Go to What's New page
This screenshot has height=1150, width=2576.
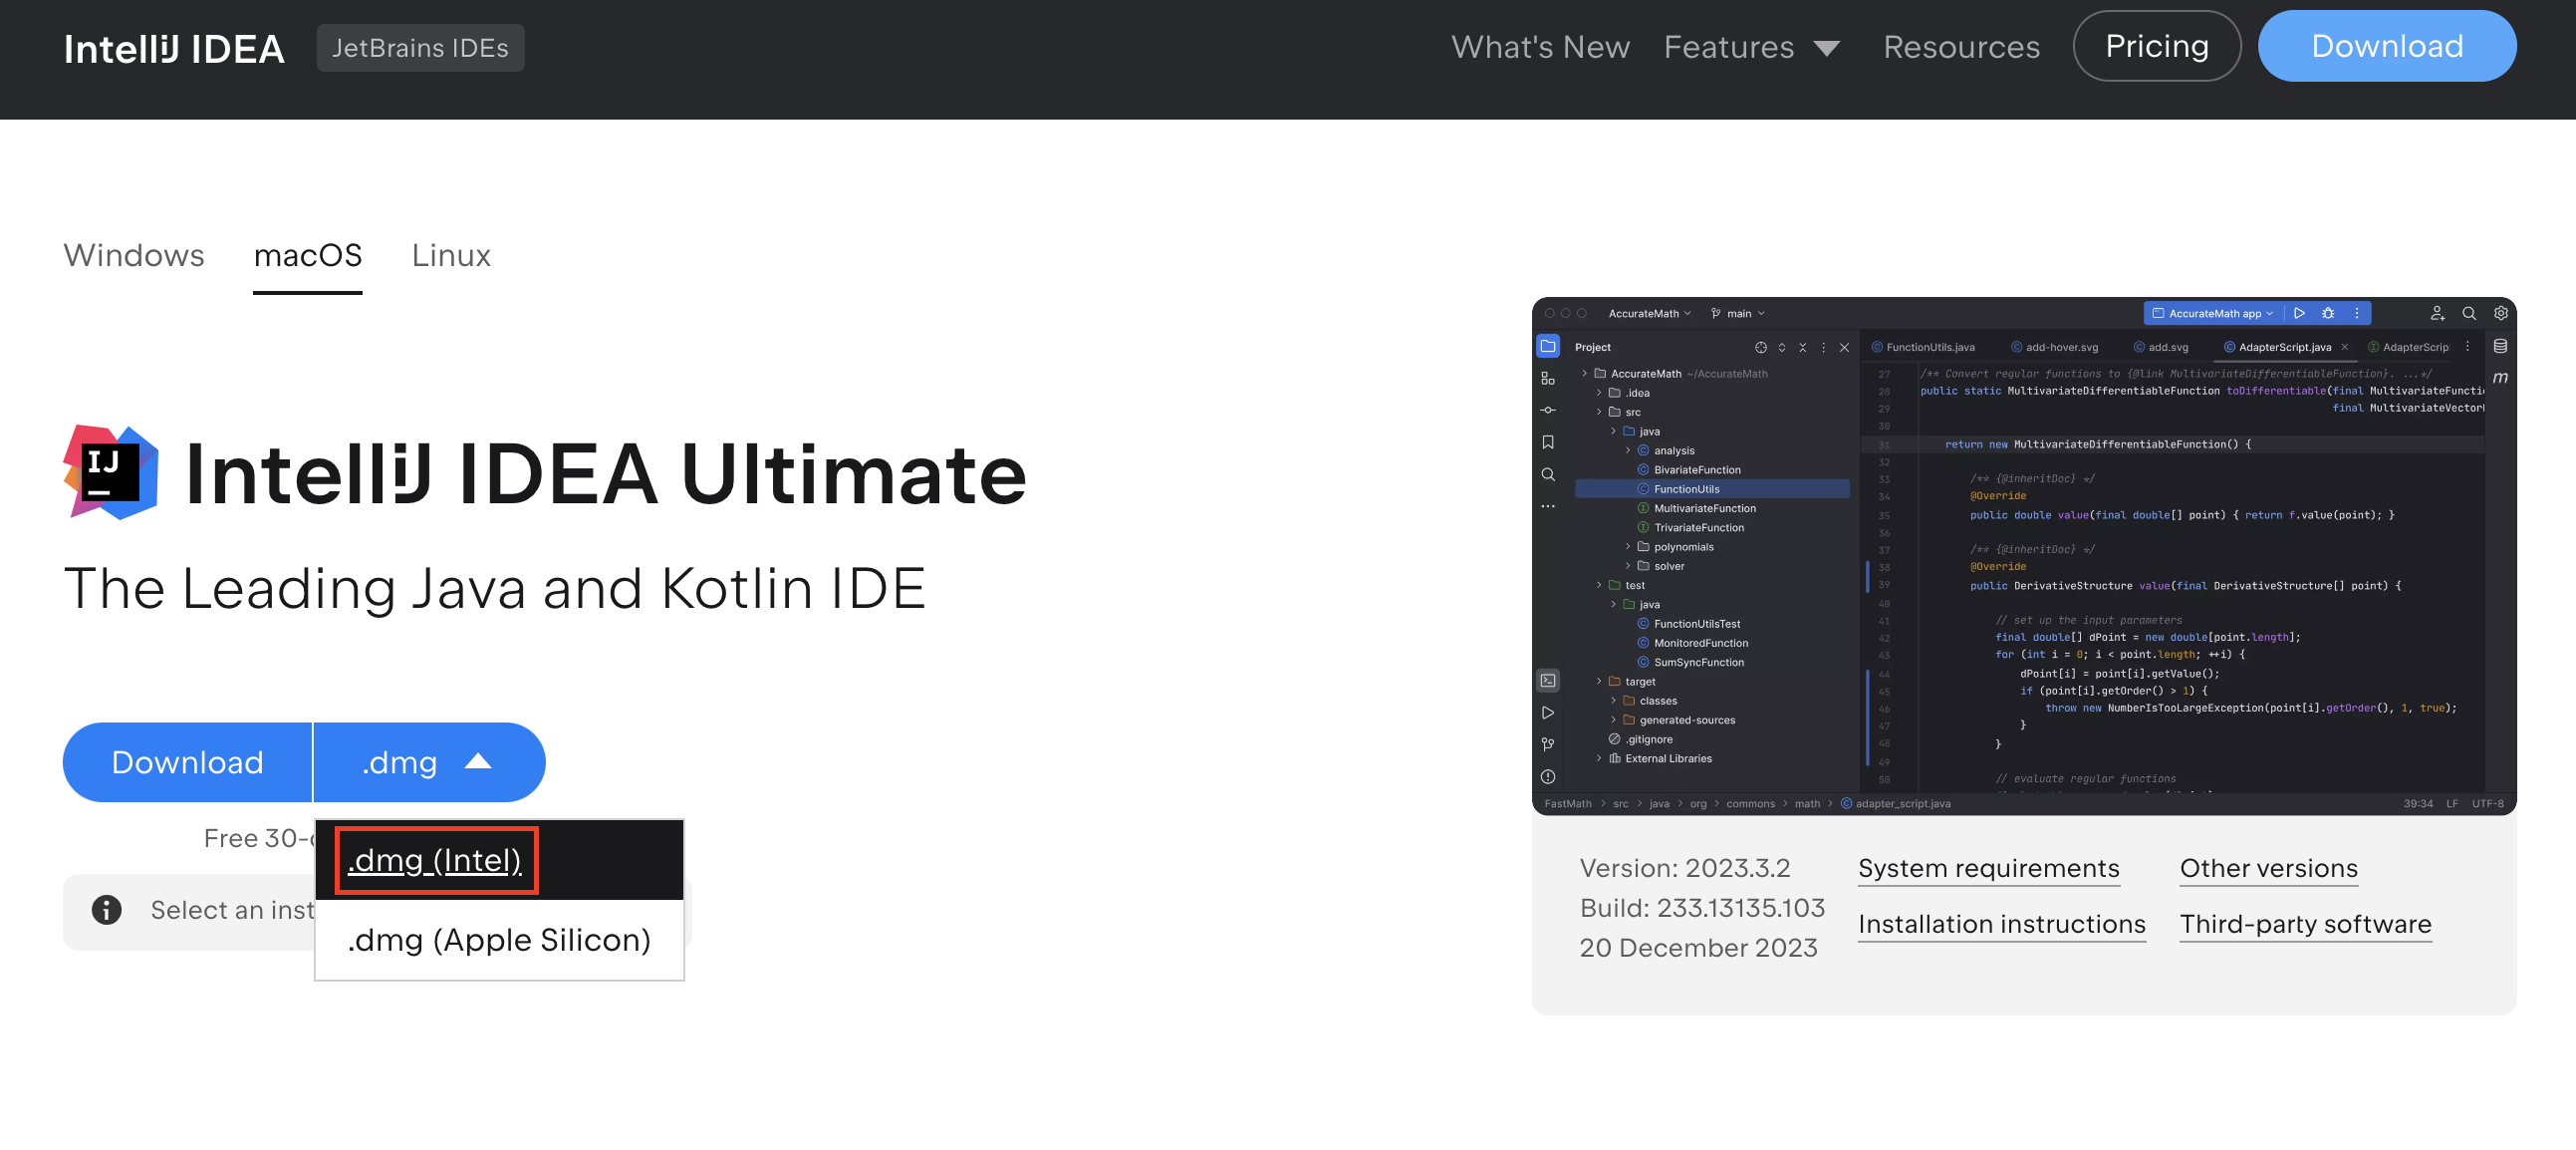[x=1540, y=47]
